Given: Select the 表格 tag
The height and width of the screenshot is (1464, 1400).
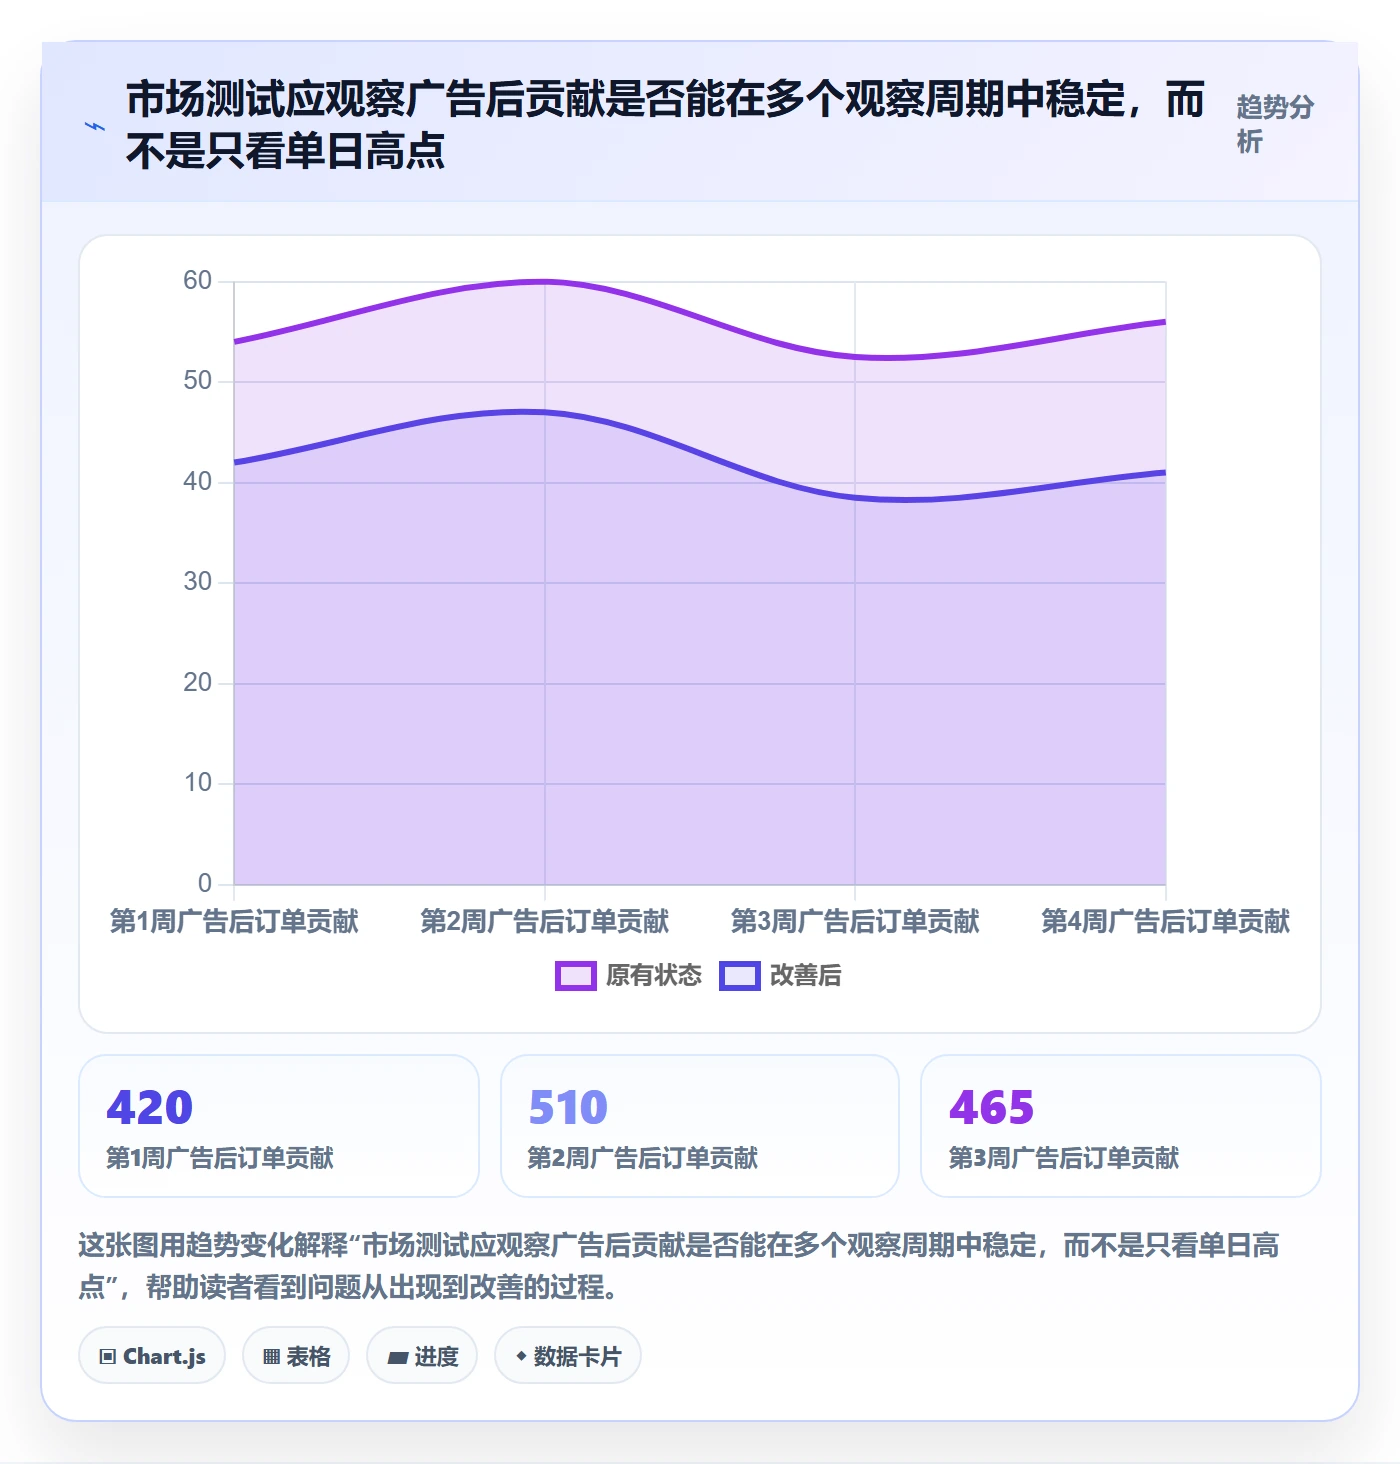Looking at the screenshot, I should point(296,1356).
